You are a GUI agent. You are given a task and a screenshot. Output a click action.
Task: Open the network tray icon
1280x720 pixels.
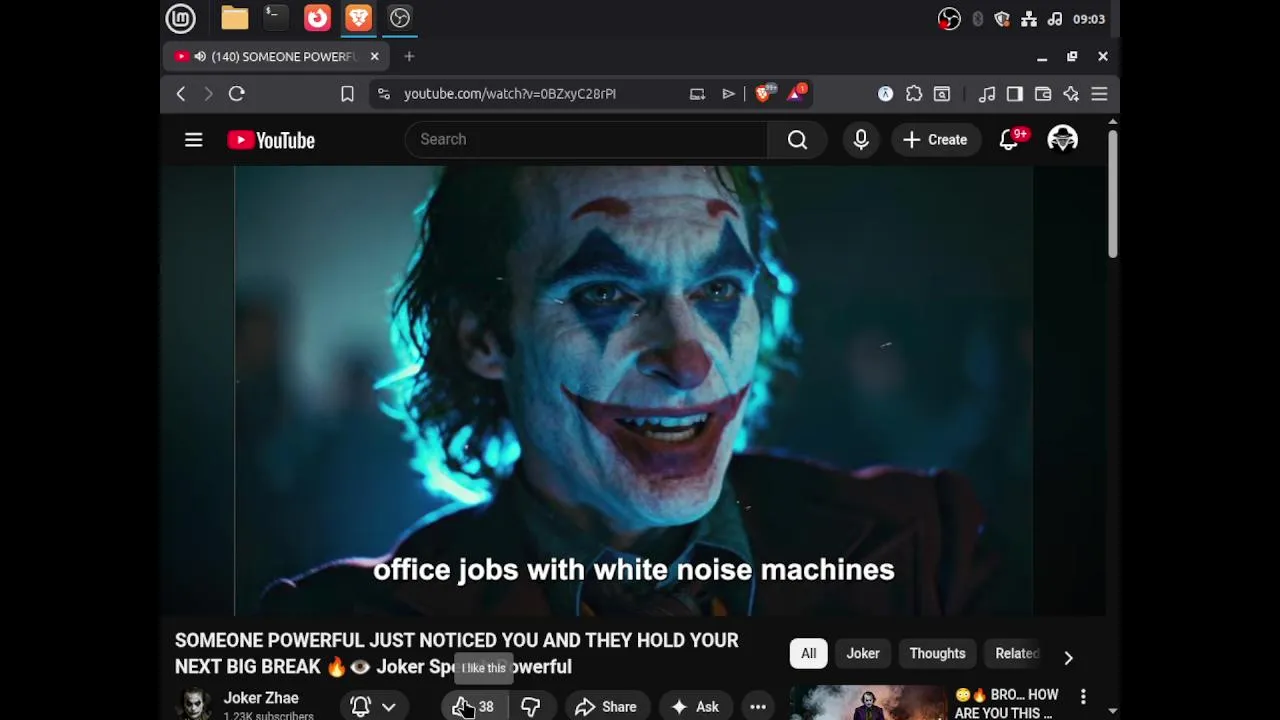pos(1028,19)
